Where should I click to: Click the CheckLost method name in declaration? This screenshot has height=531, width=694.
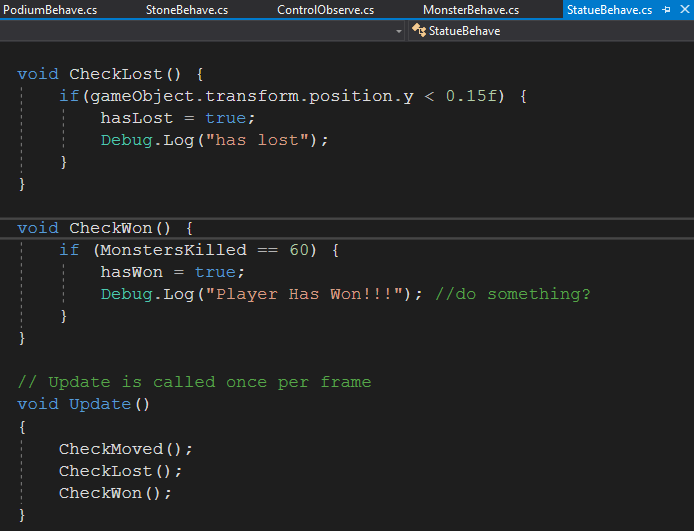point(116,74)
